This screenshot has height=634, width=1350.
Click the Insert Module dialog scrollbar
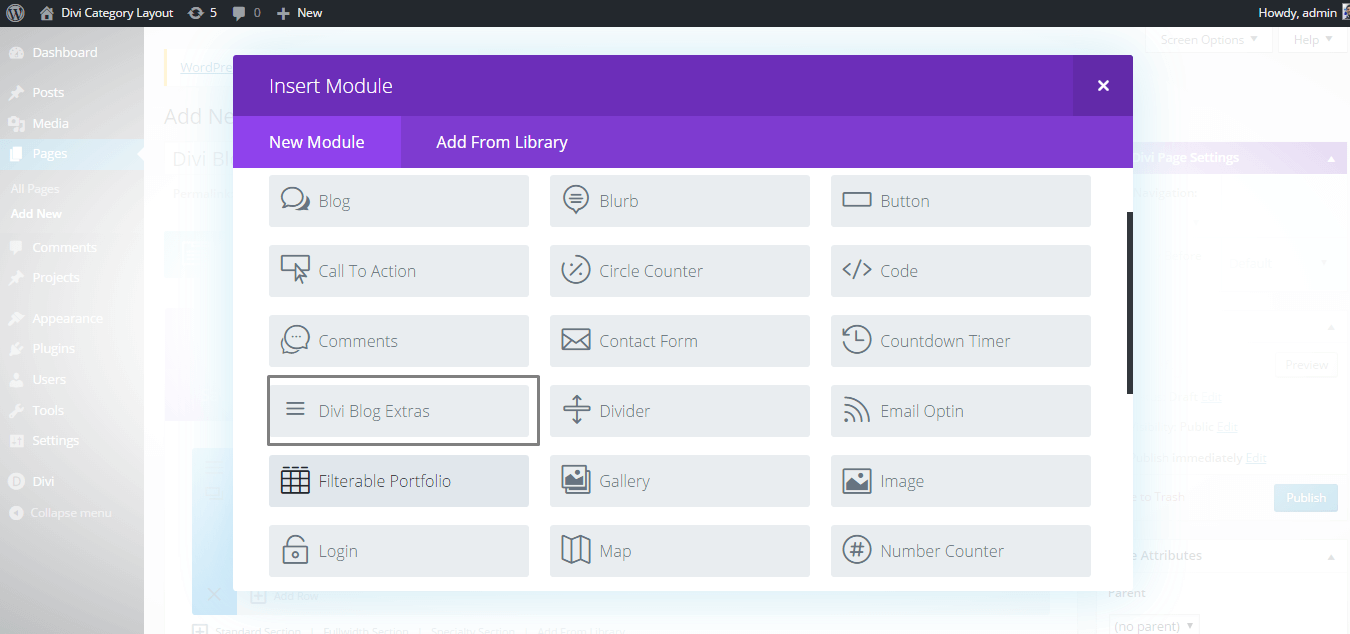(1130, 300)
